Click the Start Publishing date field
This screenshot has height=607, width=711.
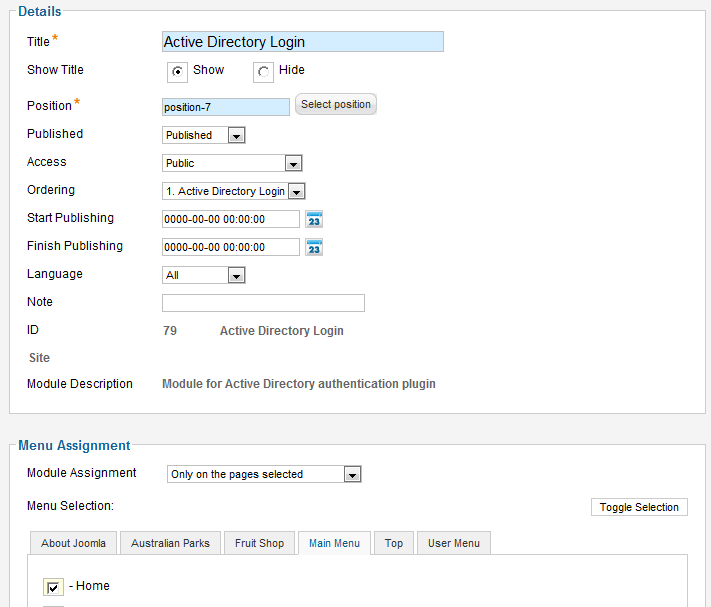(231, 219)
